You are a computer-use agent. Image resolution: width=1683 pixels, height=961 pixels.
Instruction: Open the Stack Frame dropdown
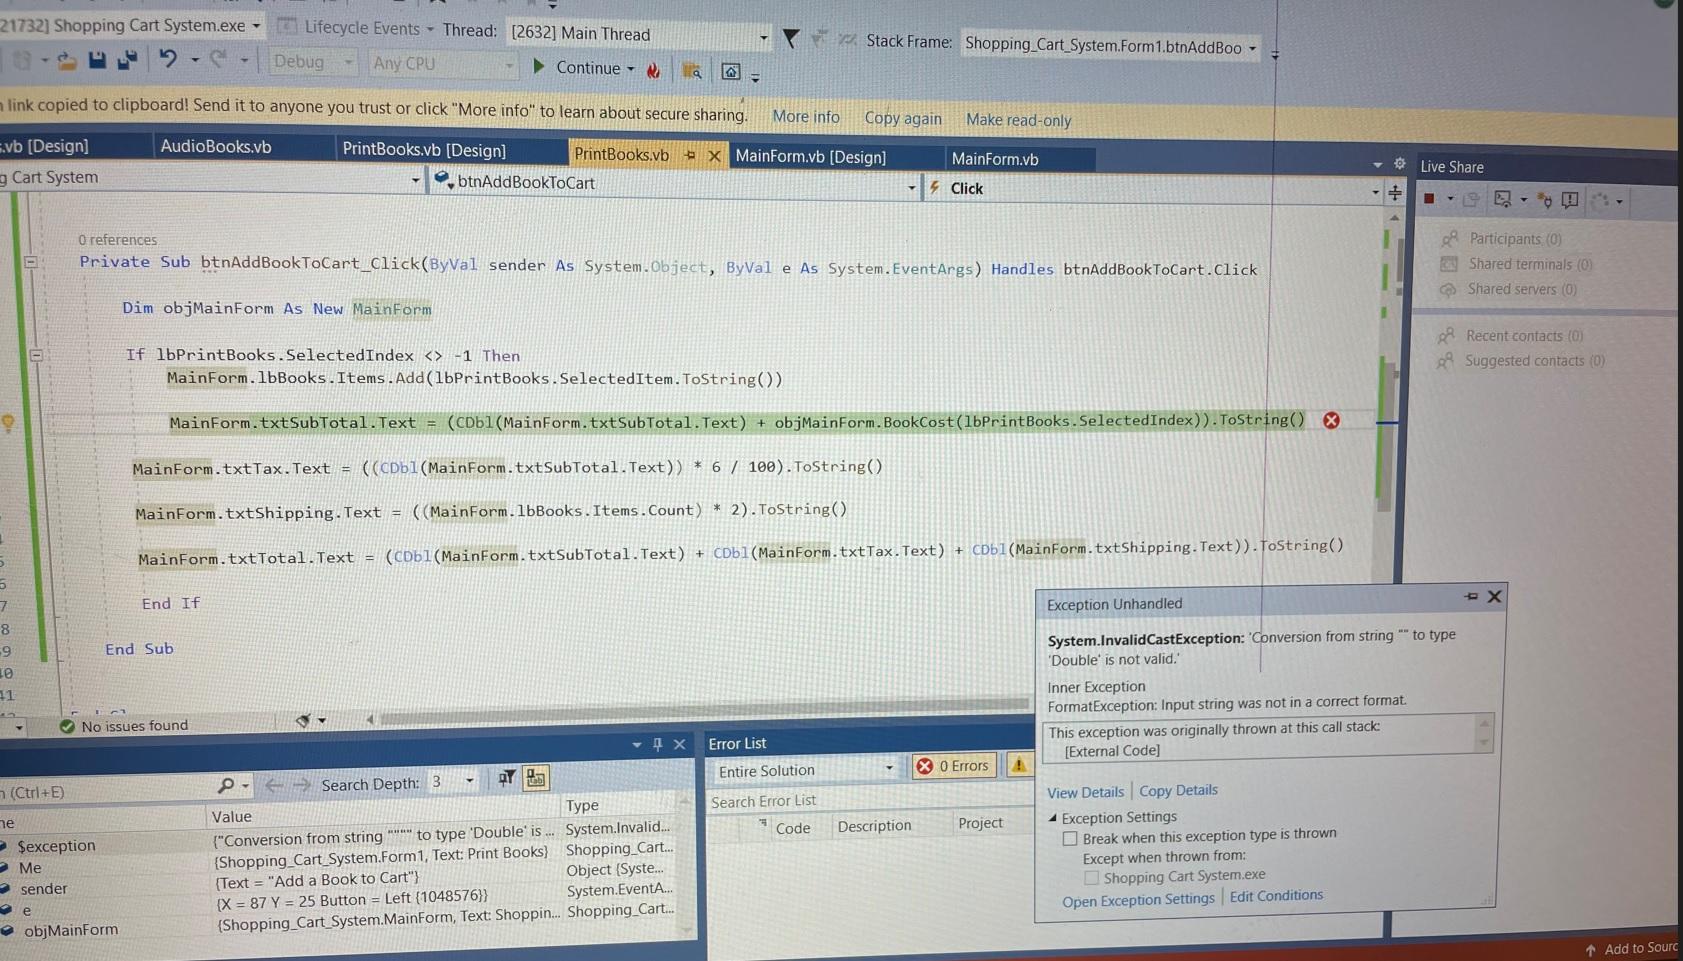1252,48
